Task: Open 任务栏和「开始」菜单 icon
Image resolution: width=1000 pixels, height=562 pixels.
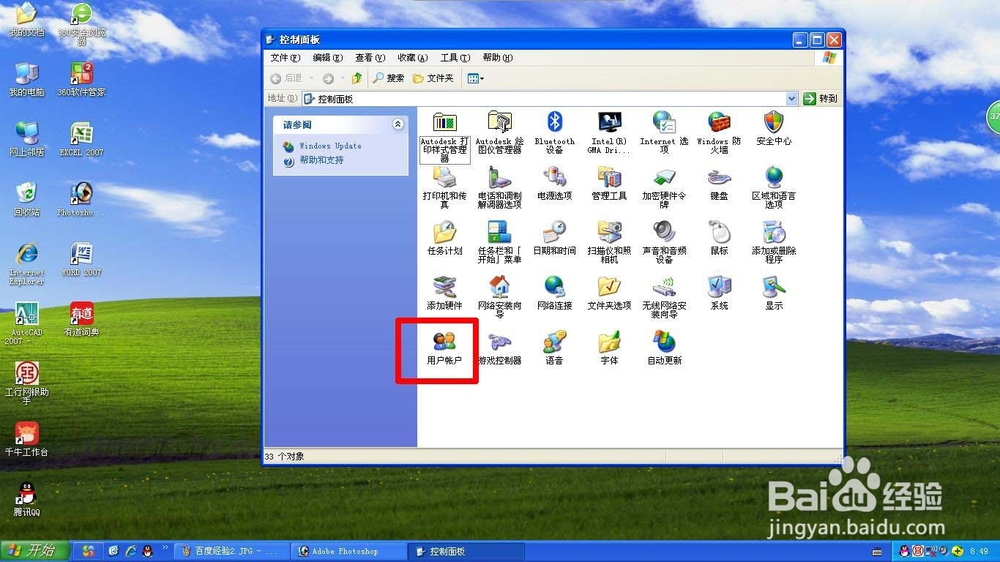Action: [x=499, y=242]
